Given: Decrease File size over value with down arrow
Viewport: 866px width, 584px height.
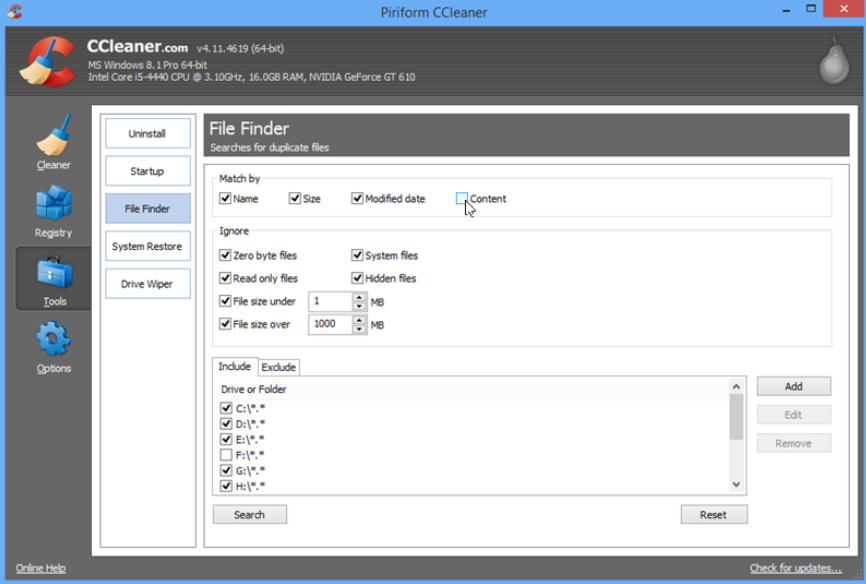Looking at the screenshot, I should pyautogui.click(x=360, y=329).
